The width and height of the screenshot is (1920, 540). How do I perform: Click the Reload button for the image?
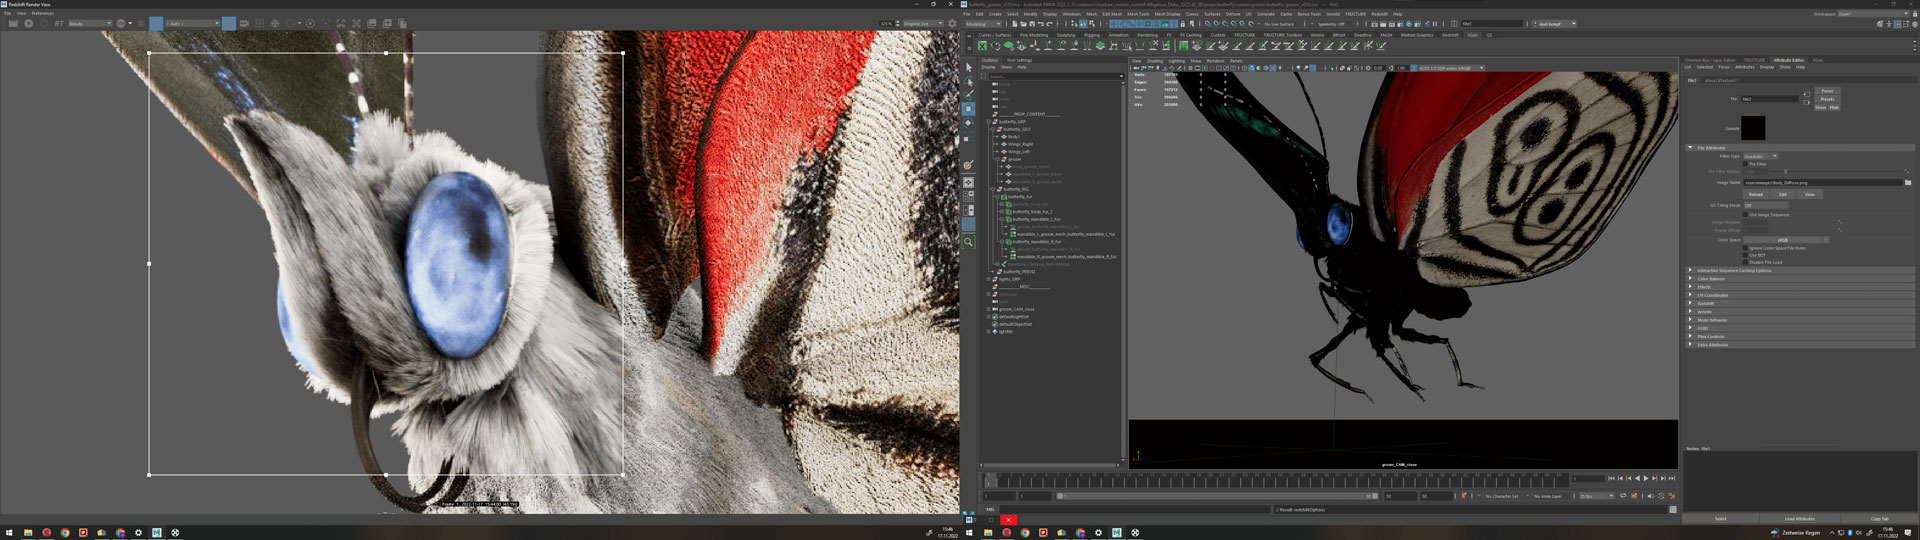[1756, 194]
